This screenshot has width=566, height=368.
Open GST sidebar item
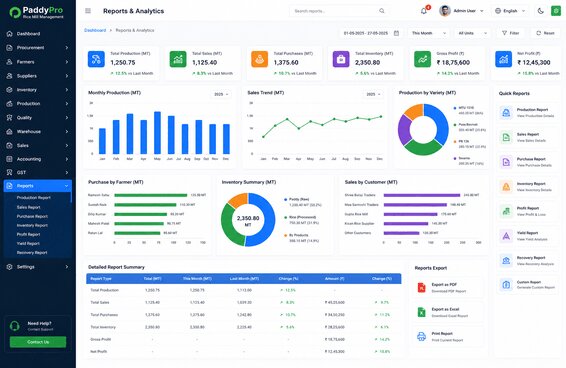pos(38,173)
